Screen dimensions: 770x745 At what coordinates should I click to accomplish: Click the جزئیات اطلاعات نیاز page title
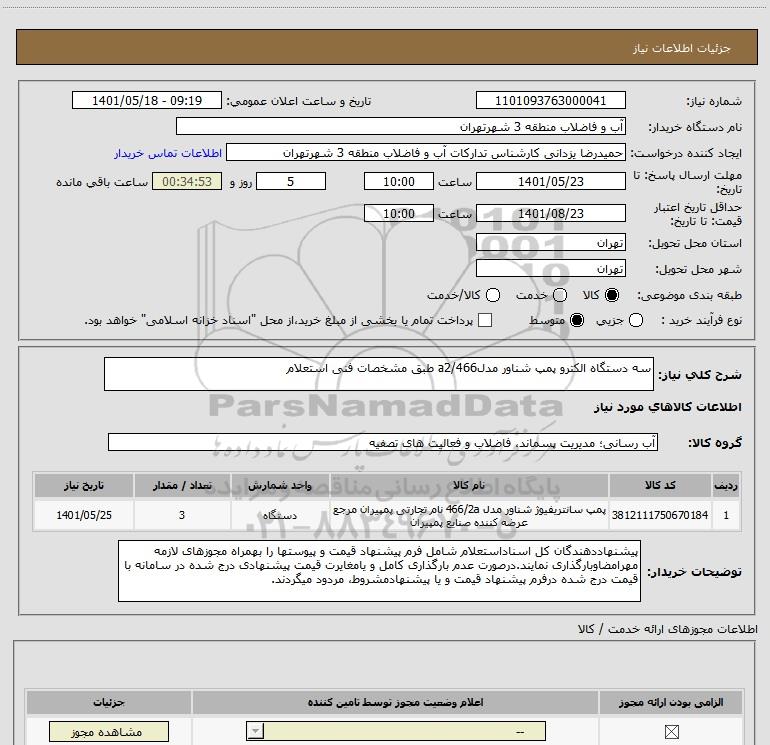click(x=682, y=48)
